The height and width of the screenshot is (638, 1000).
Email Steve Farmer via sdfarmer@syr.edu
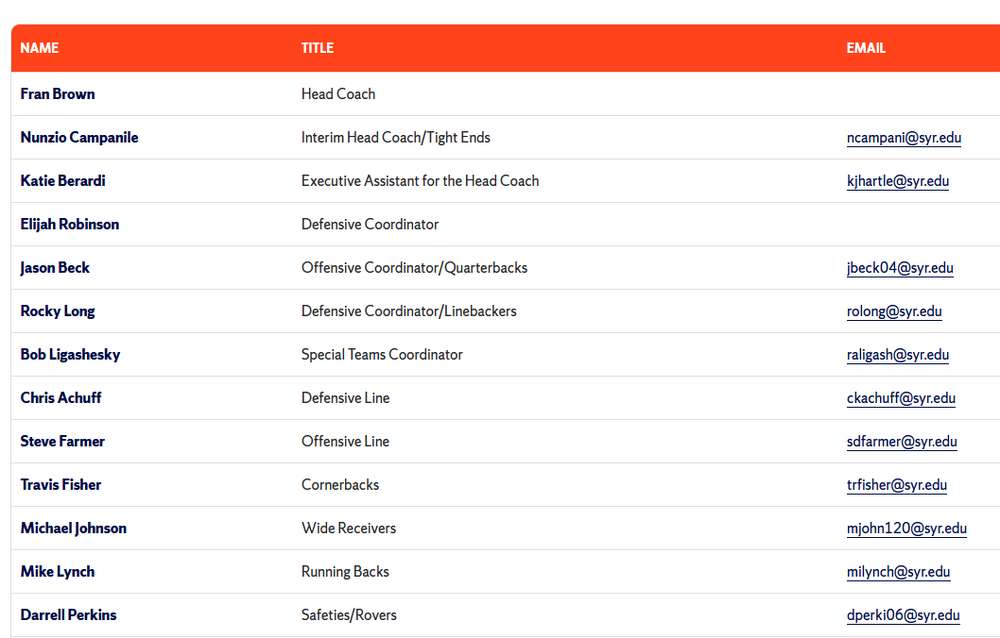(x=901, y=441)
